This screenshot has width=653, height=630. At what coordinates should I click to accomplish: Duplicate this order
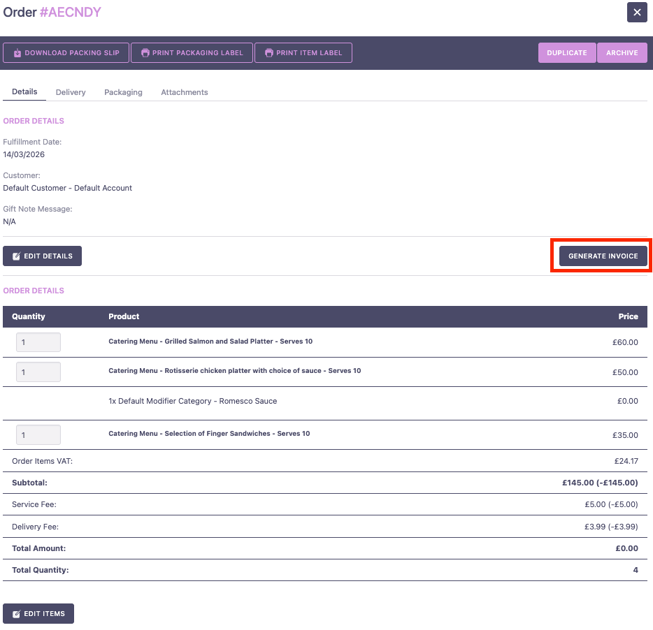click(x=566, y=53)
